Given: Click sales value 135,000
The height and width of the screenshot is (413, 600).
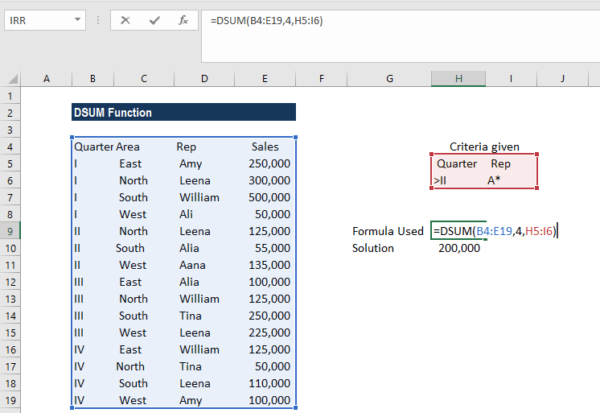Looking at the screenshot, I should click(x=269, y=265).
